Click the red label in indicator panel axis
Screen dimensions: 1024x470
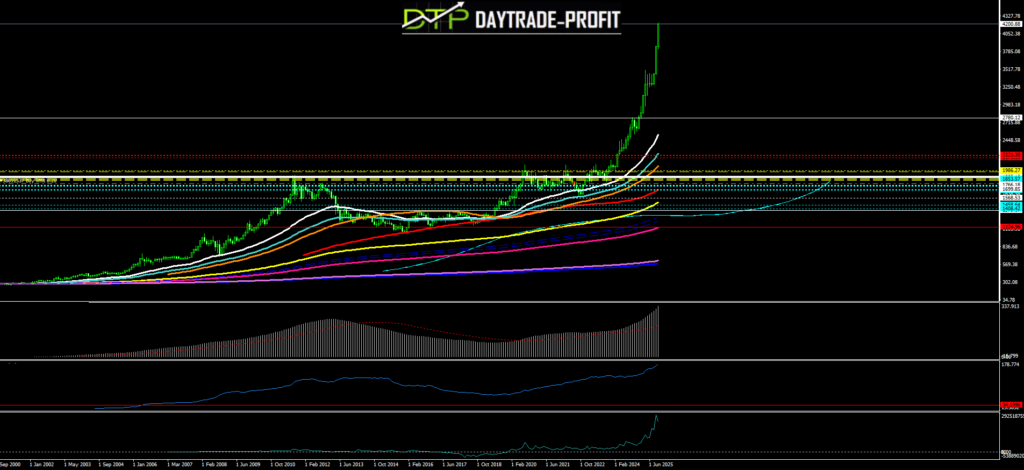point(1009,402)
